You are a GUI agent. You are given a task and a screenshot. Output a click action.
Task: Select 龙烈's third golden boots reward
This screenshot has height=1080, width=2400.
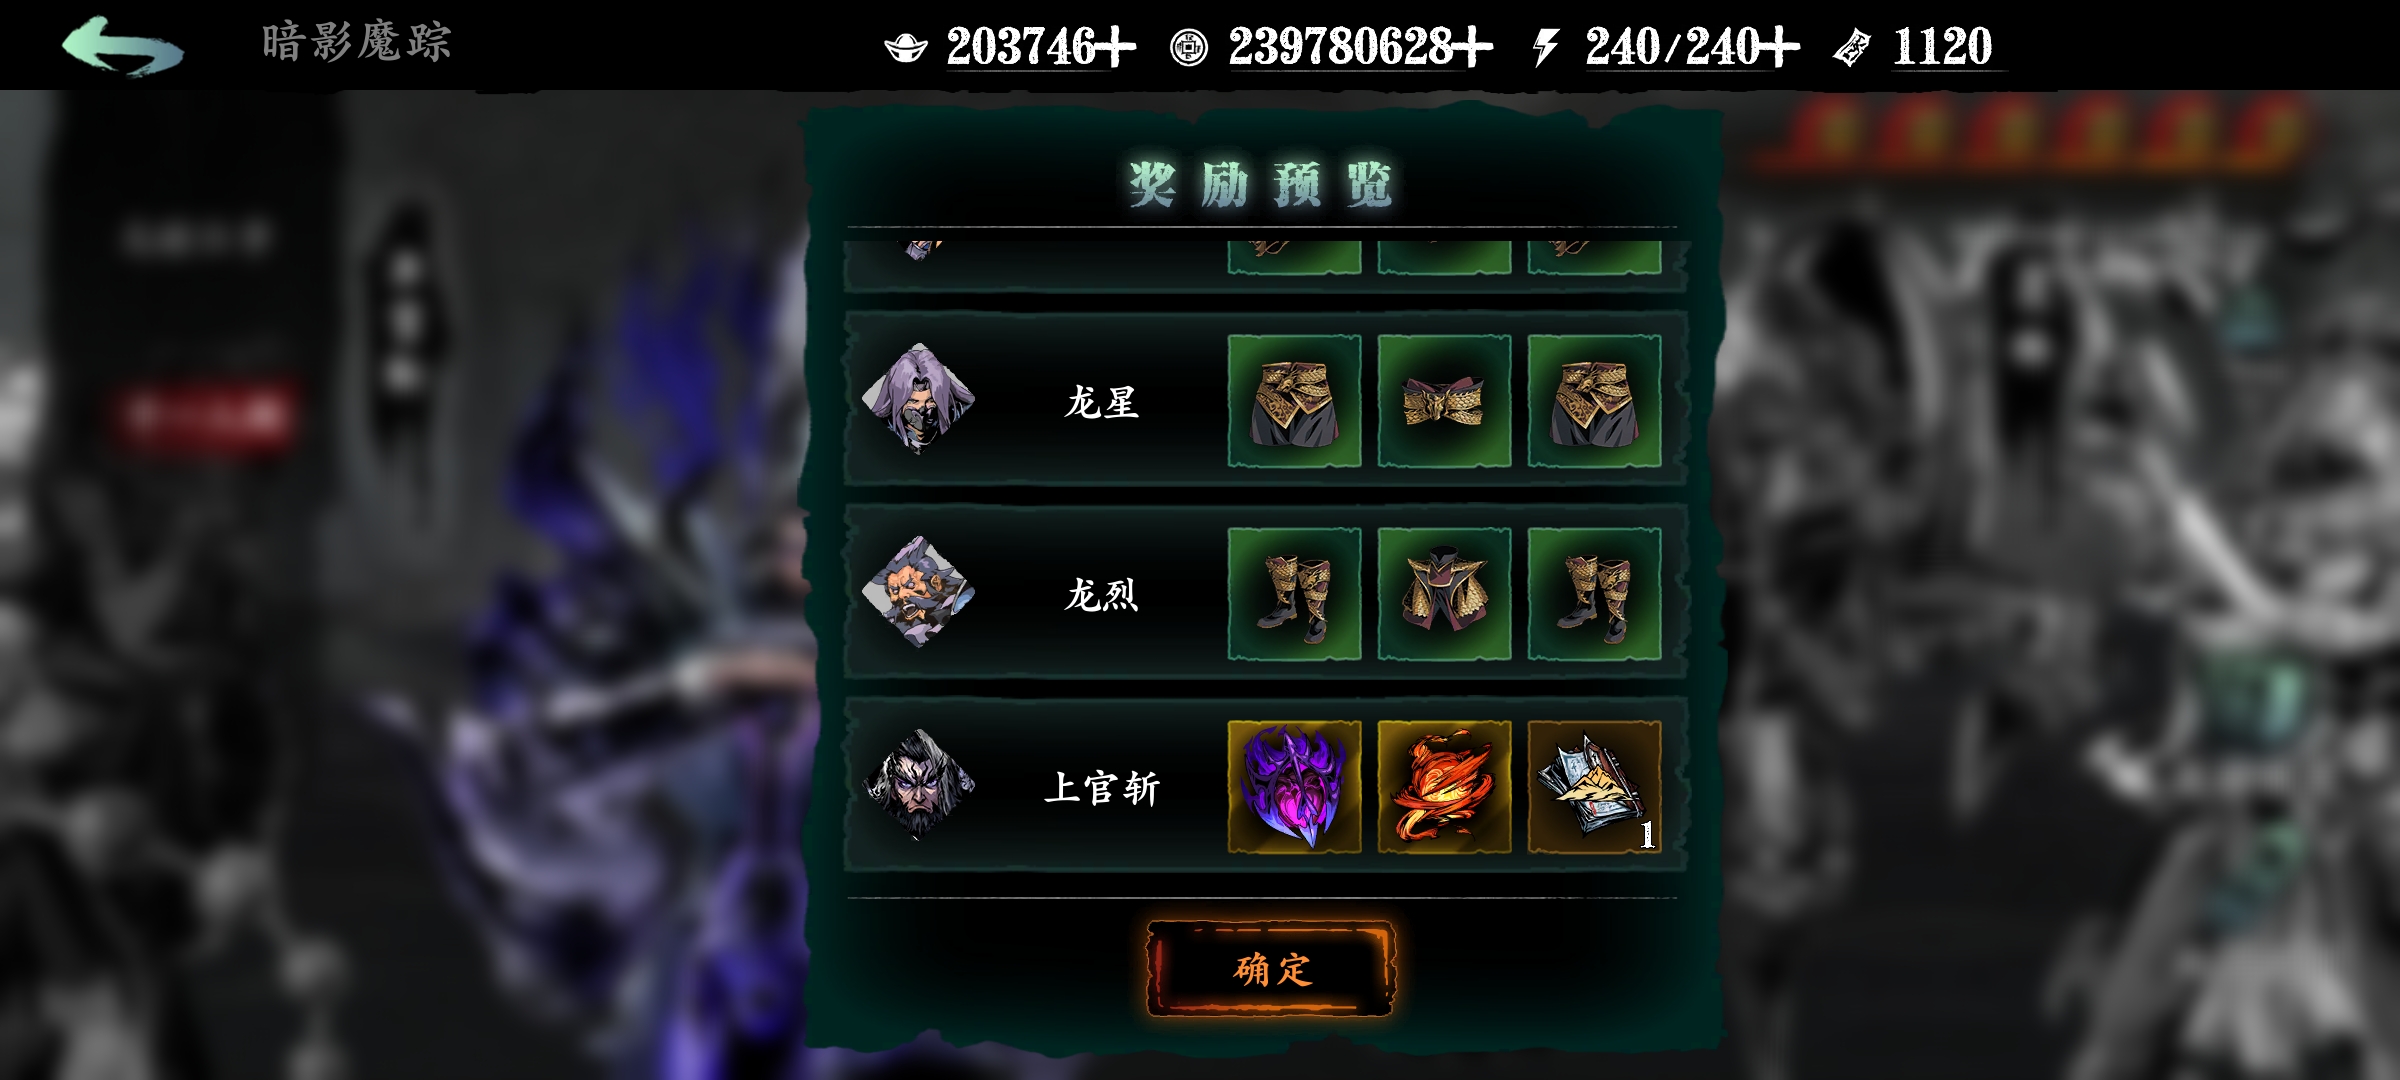(x=1594, y=594)
